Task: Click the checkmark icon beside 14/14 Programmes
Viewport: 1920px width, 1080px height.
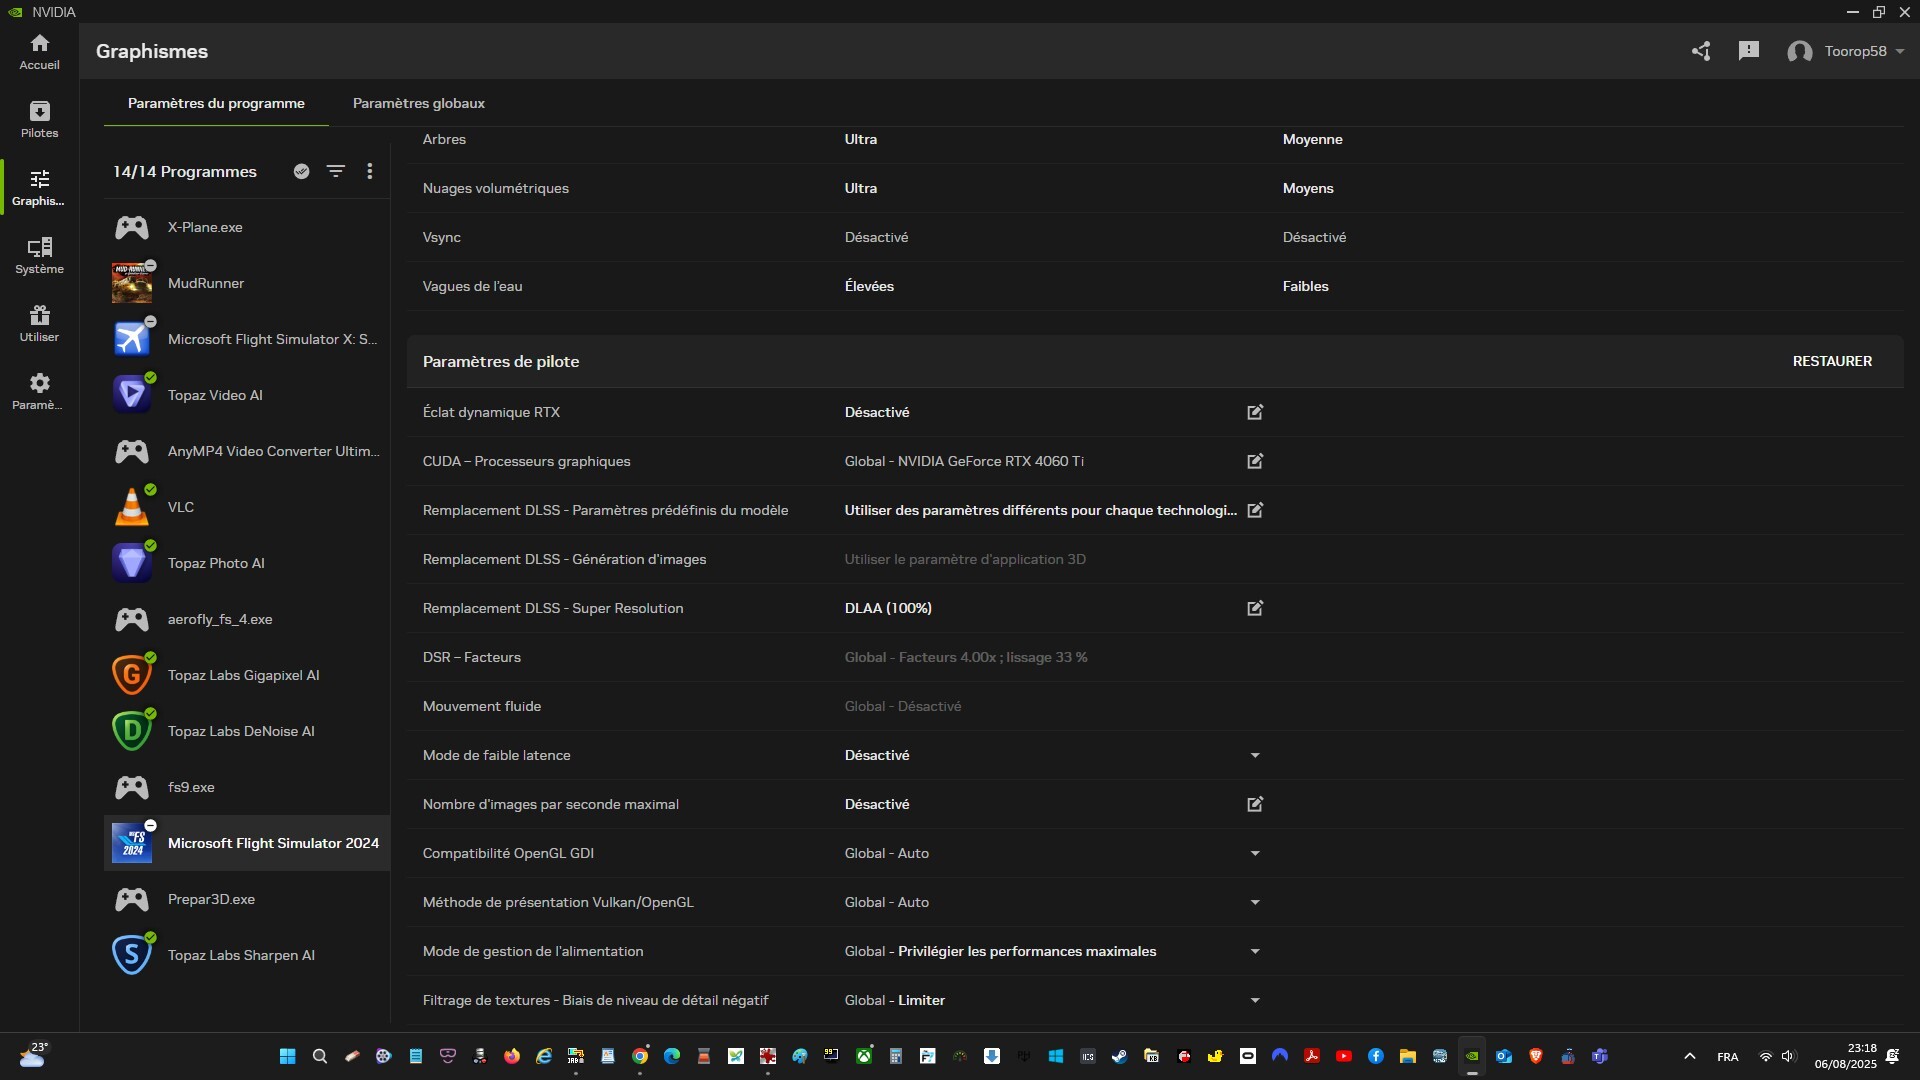Action: [x=301, y=171]
